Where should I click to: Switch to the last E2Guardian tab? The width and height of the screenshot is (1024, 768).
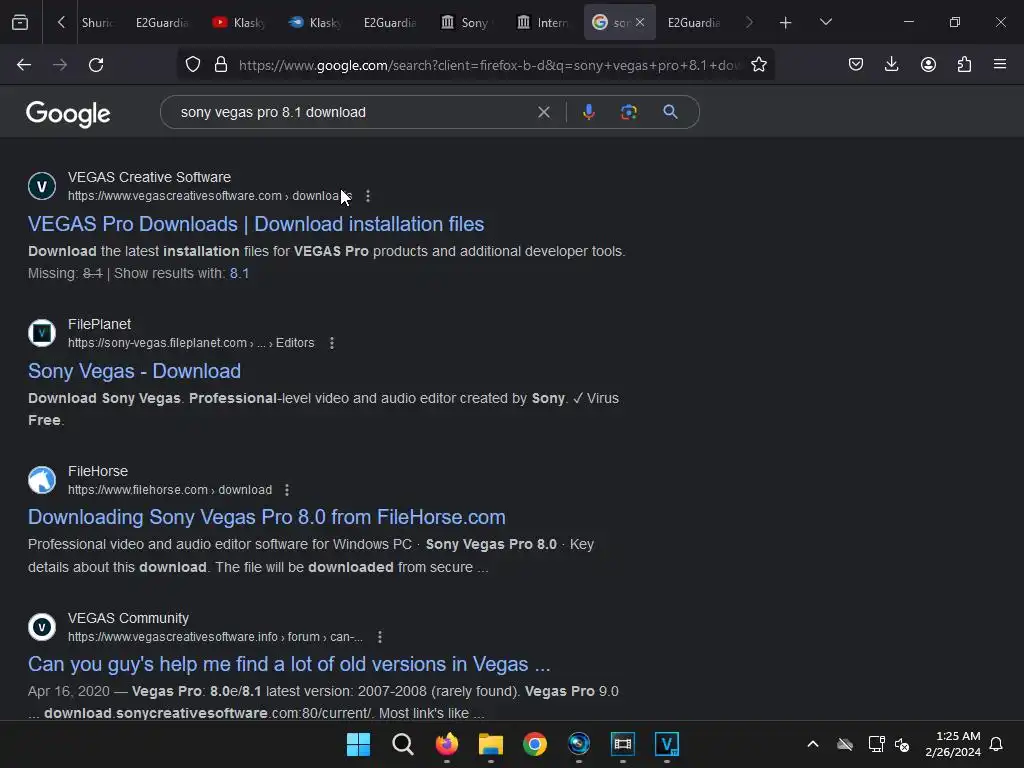[694, 23]
